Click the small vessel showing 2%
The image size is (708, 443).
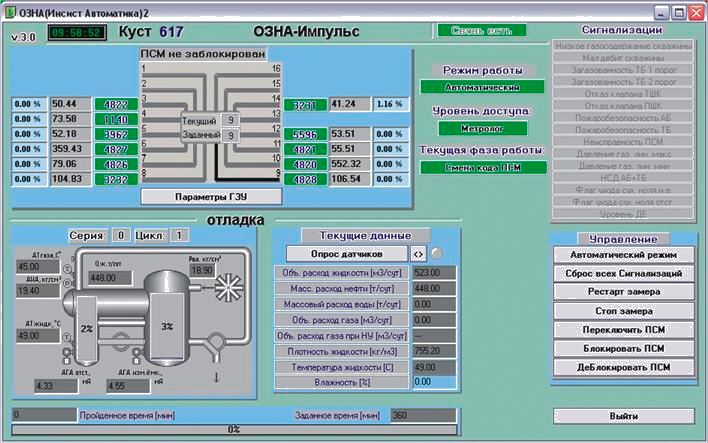87,328
